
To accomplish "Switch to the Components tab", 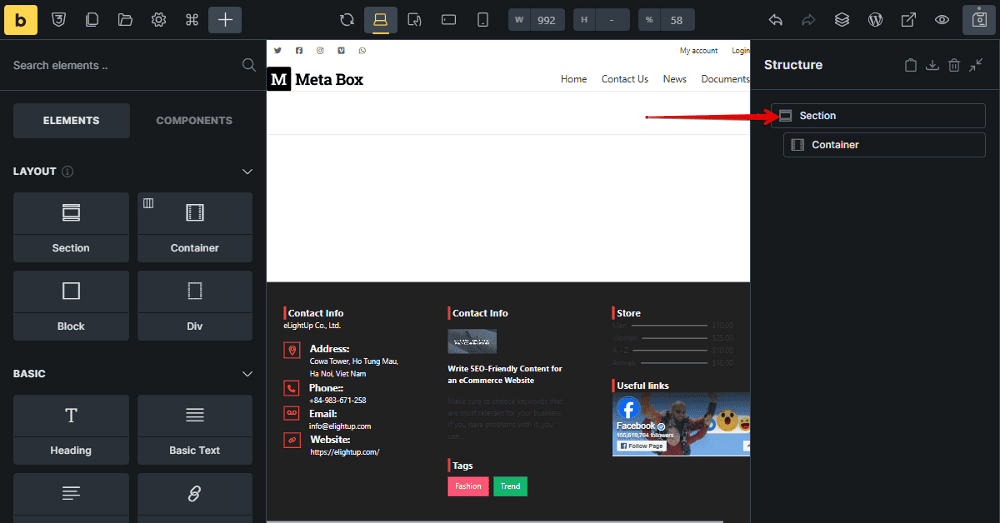I will [194, 120].
